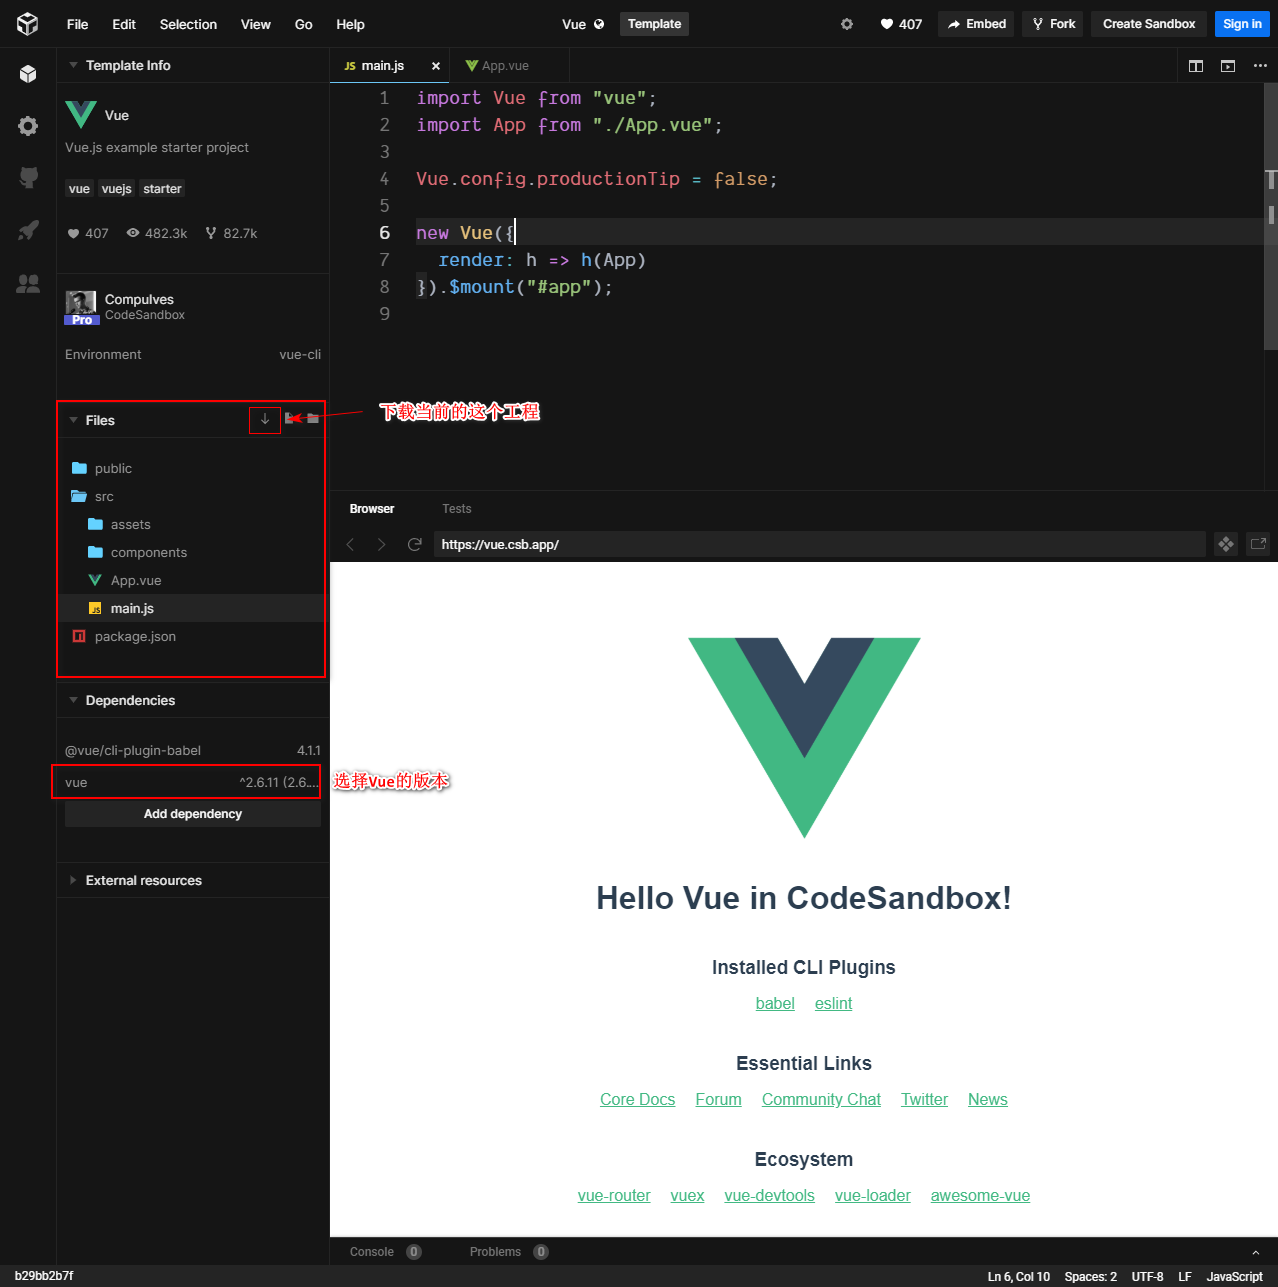Image resolution: width=1278 pixels, height=1287 pixels.
Task: Open the Live collaboration panel in sidebar
Action: click(x=27, y=283)
